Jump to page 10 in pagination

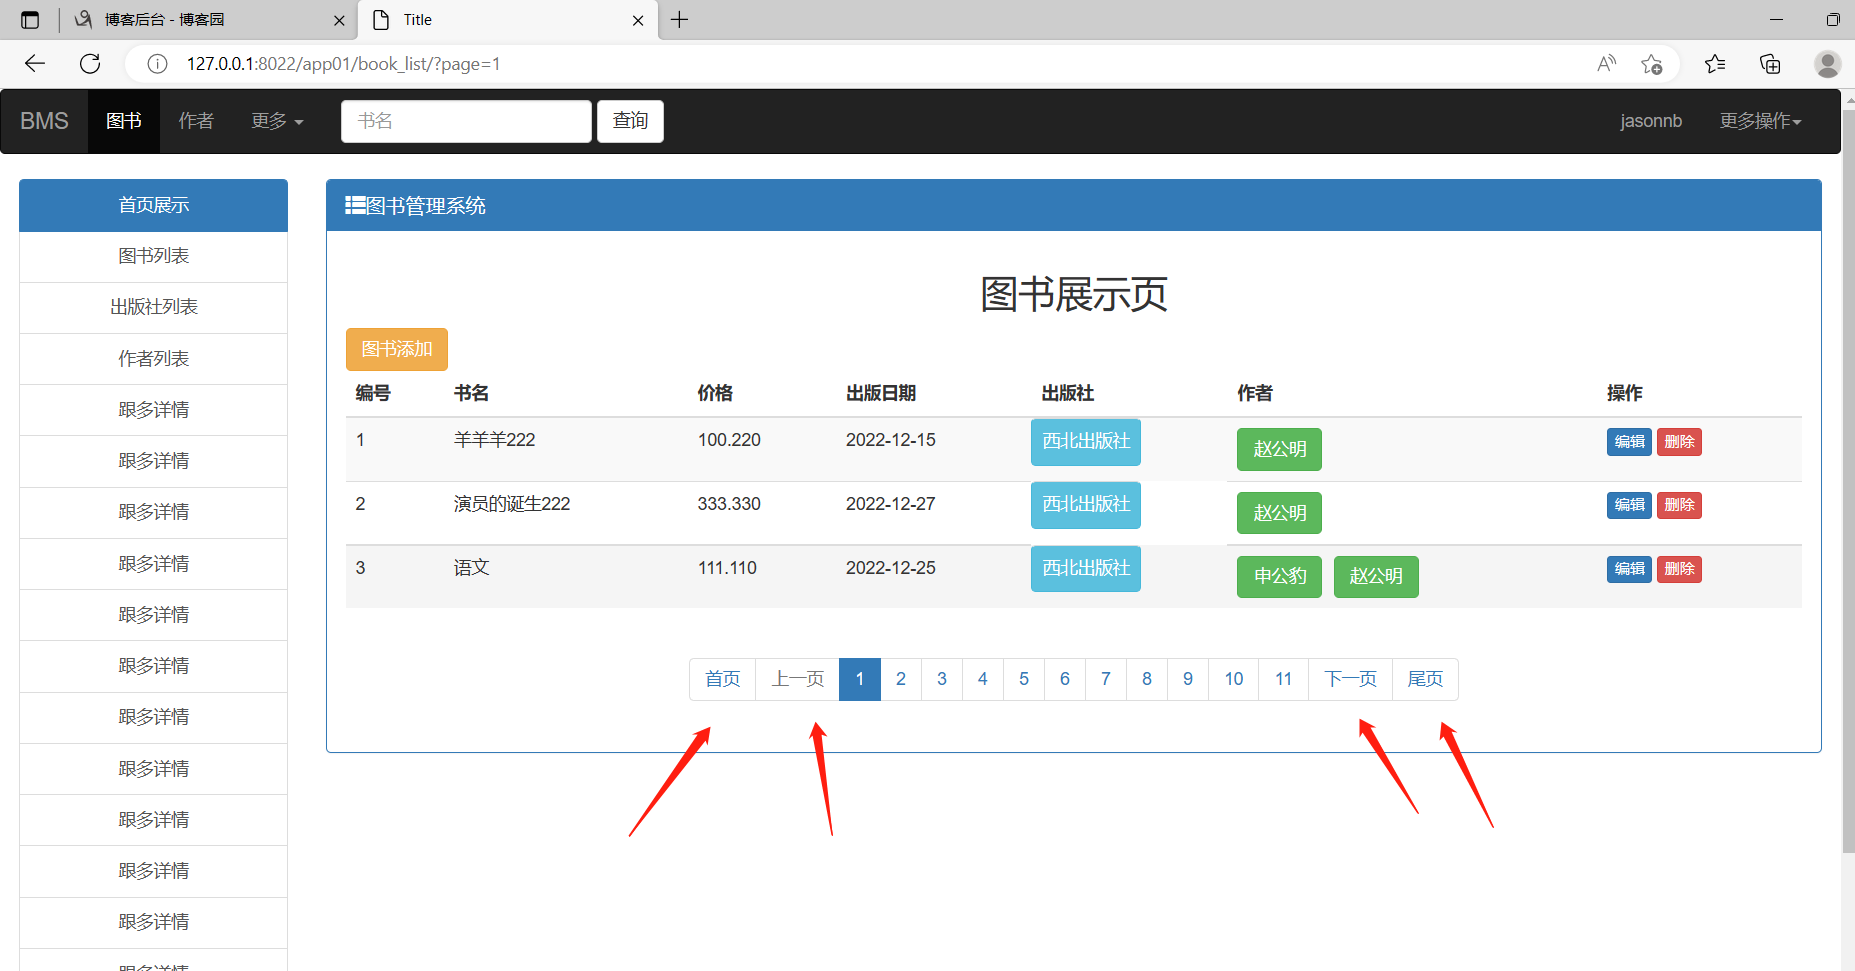(x=1234, y=679)
